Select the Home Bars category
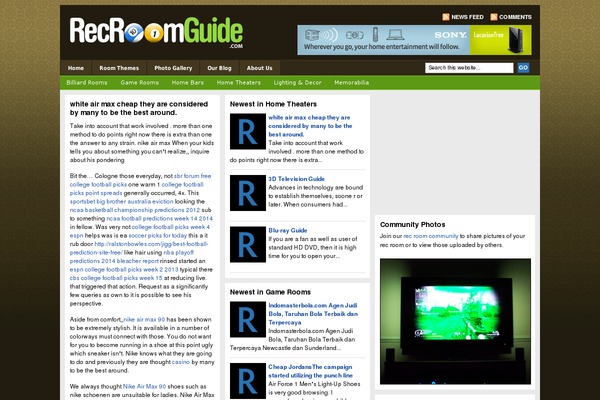 click(188, 82)
